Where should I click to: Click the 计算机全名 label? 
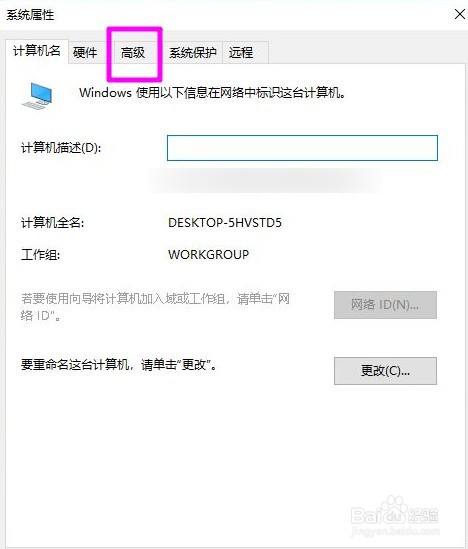coord(53,223)
